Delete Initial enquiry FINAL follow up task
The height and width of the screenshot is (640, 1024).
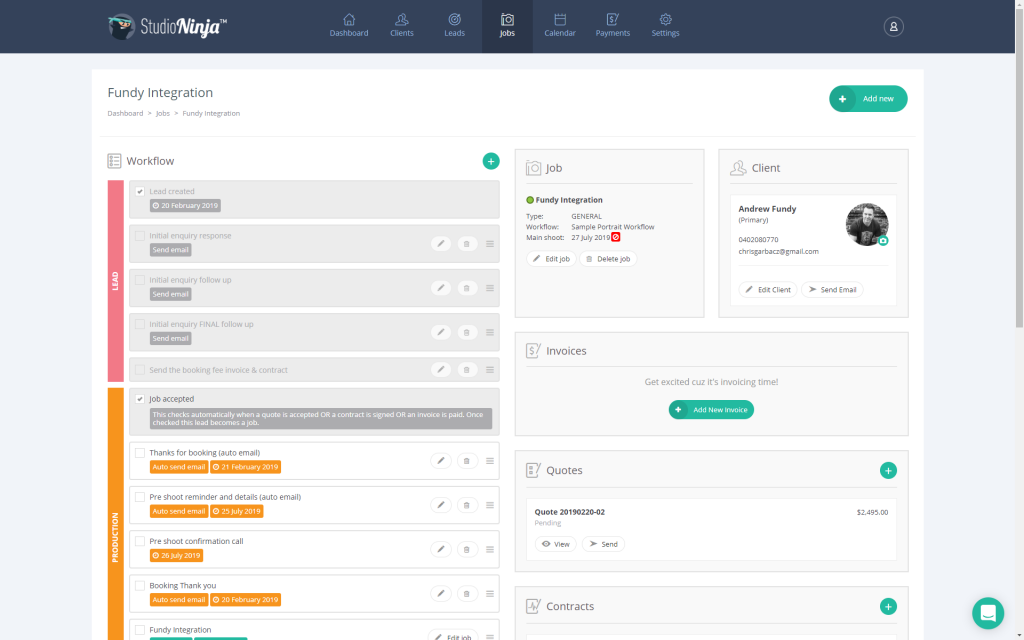click(x=466, y=332)
